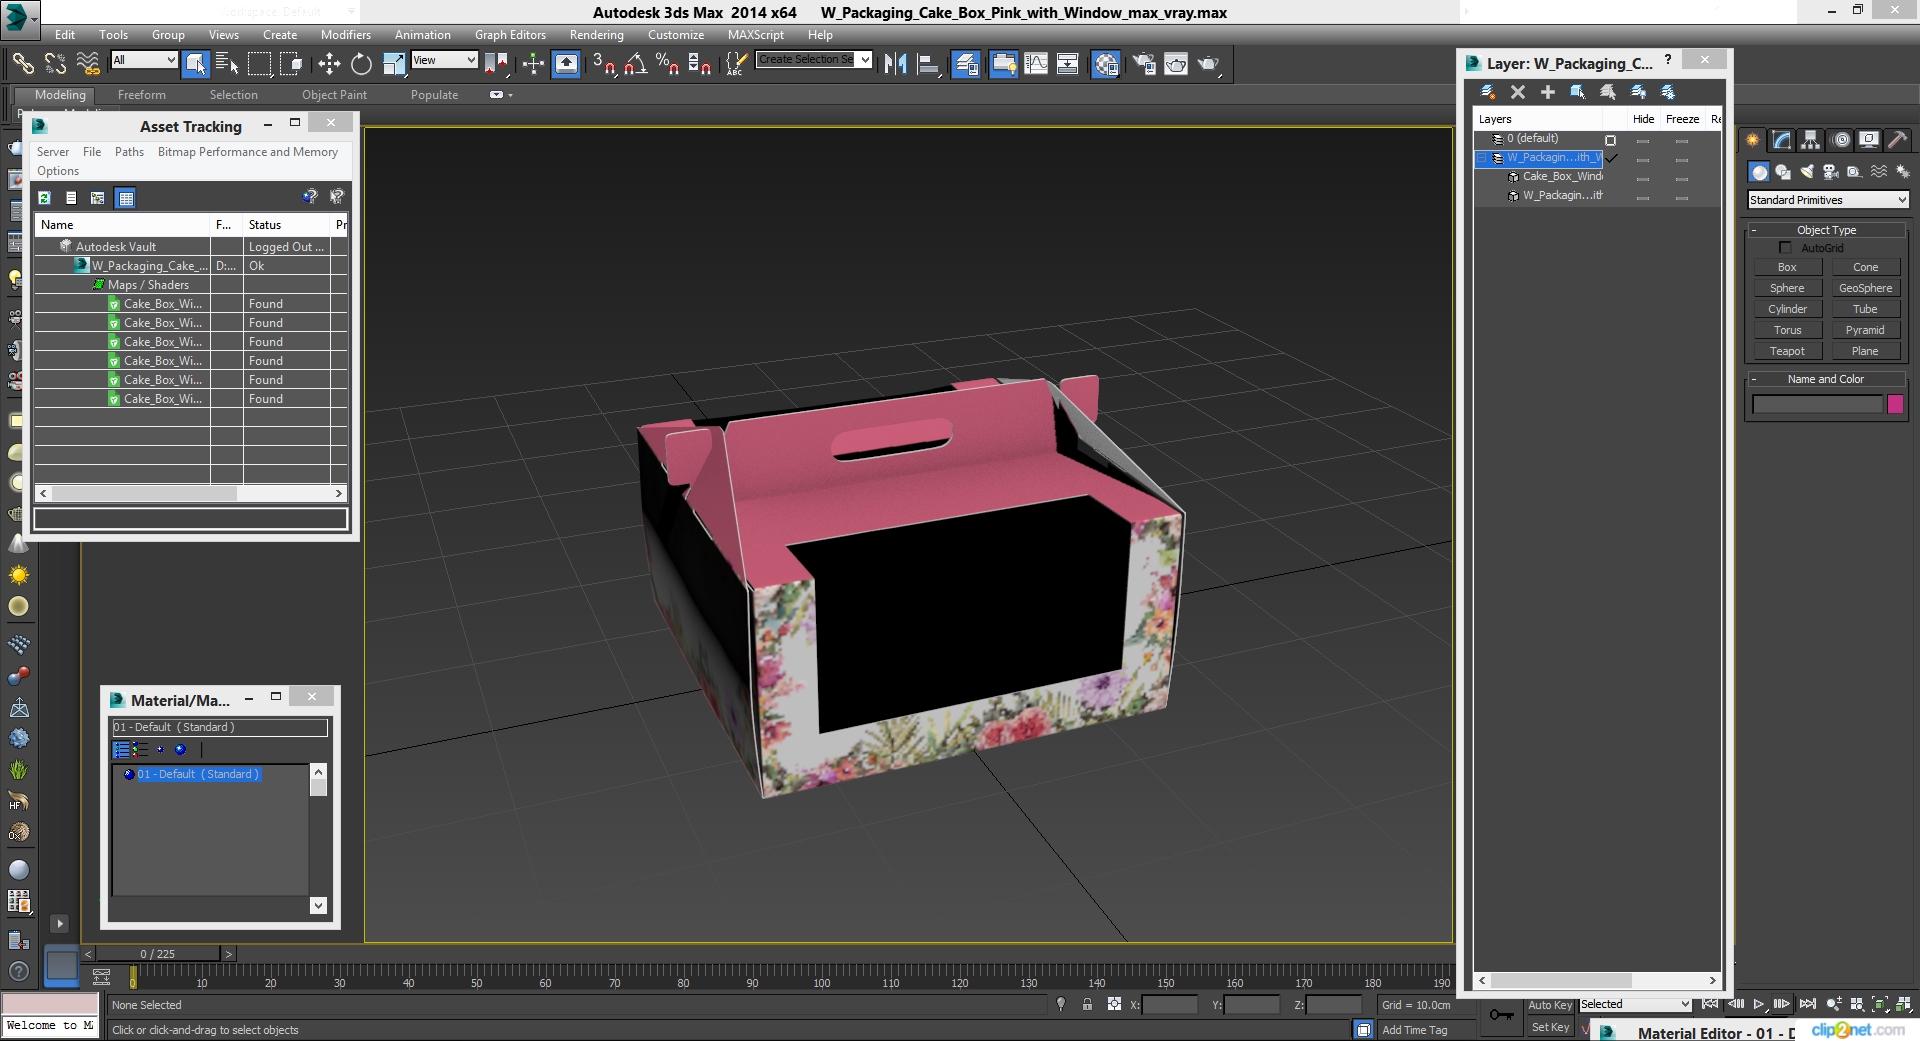This screenshot has width=1920, height=1041.
Task: Click Bind to Space Warp icon
Action: pyautogui.click(x=88, y=64)
